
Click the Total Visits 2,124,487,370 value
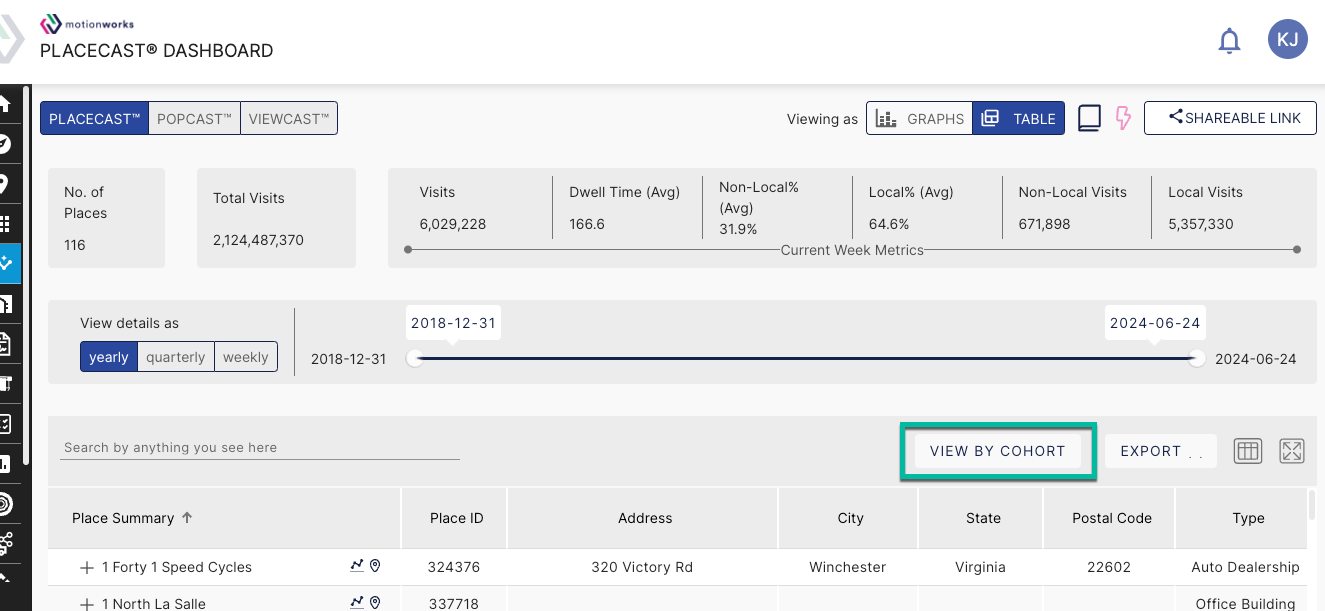[x=258, y=240]
